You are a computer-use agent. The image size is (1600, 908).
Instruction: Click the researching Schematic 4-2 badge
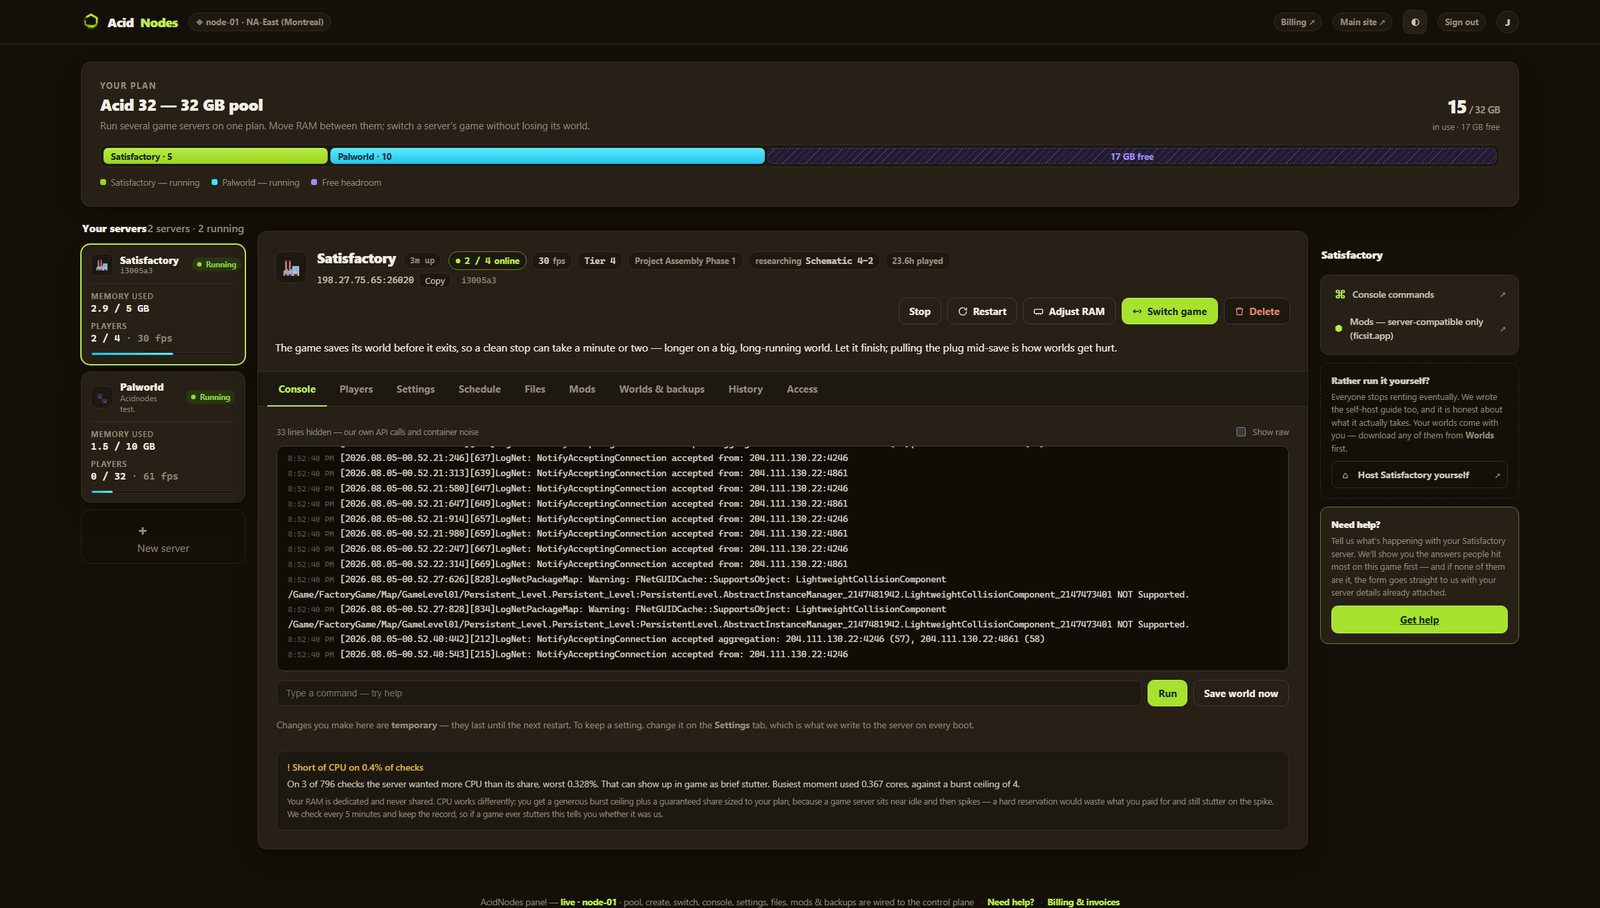click(814, 261)
